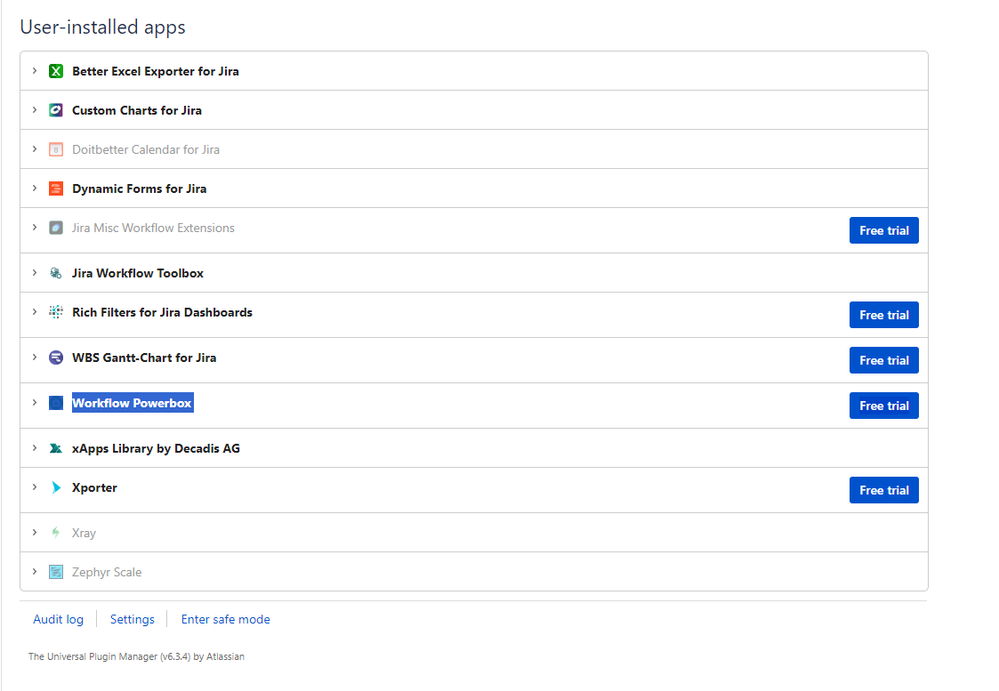Select the Xporter app title

(x=94, y=488)
